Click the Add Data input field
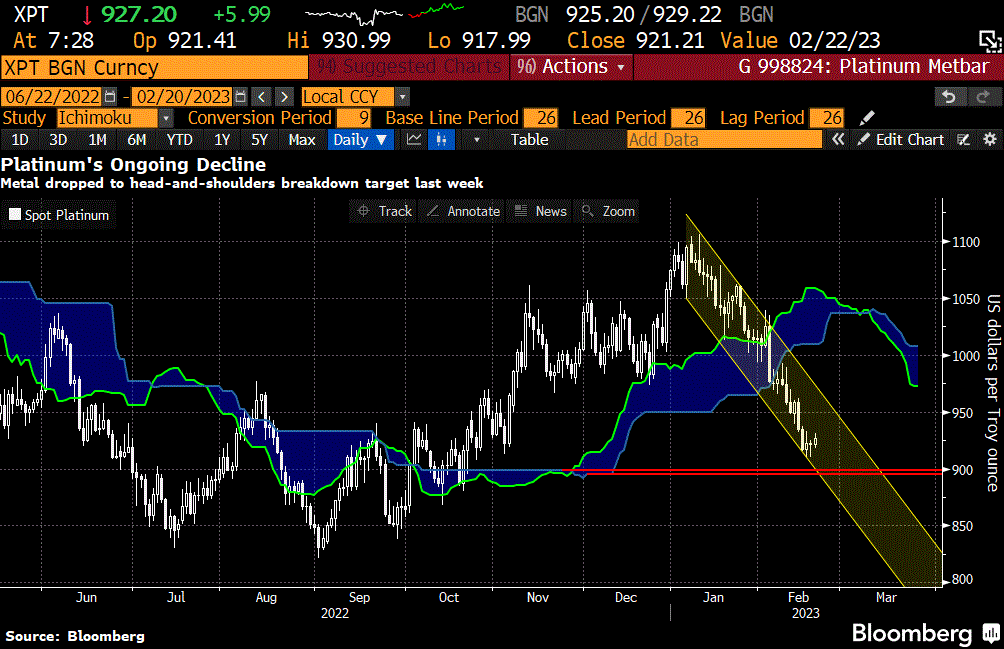1004x649 pixels. [x=724, y=140]
